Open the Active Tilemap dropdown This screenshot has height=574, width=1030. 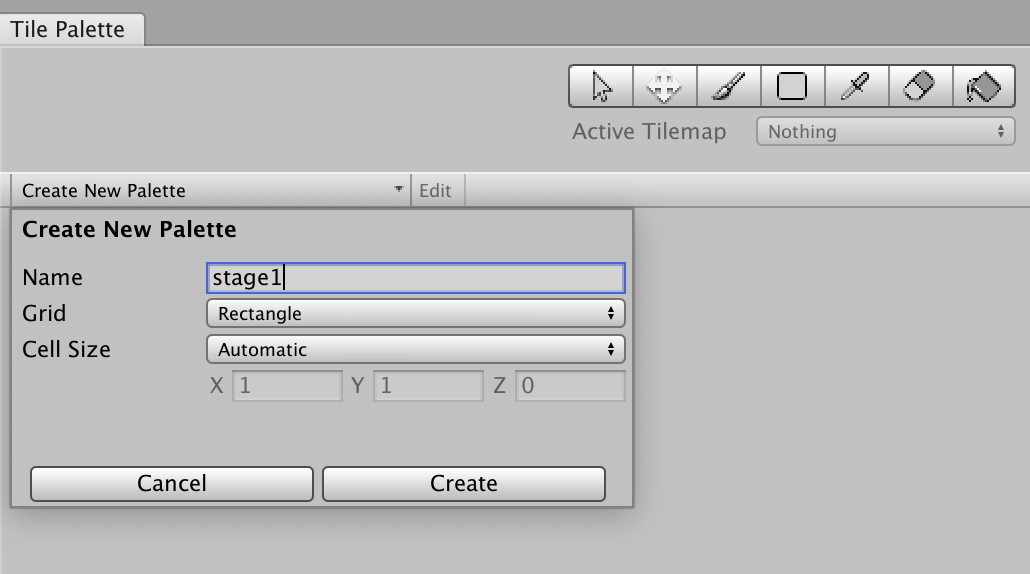[x=886, y=131]
